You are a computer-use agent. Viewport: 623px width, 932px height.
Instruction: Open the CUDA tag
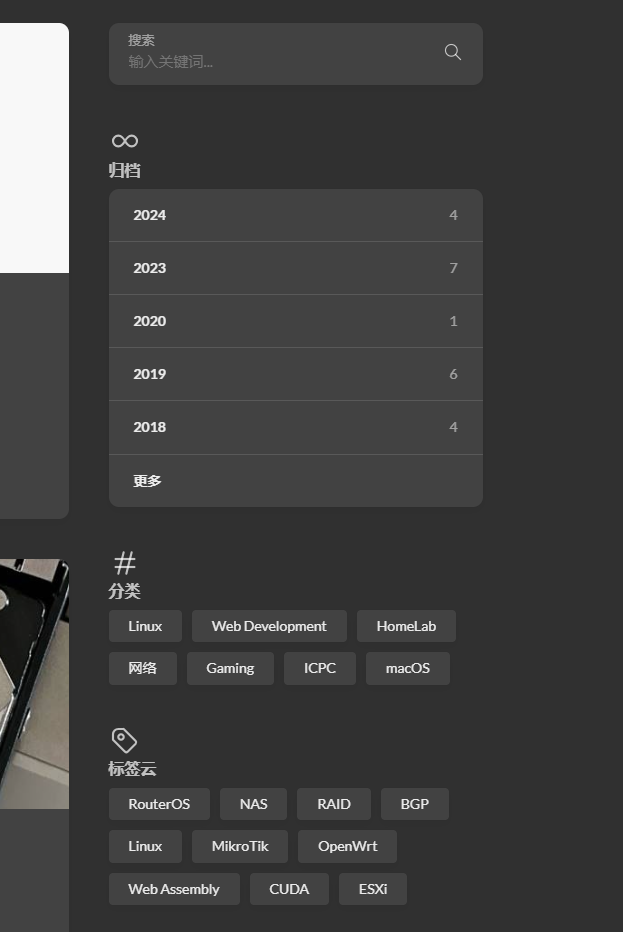[289, 889]
